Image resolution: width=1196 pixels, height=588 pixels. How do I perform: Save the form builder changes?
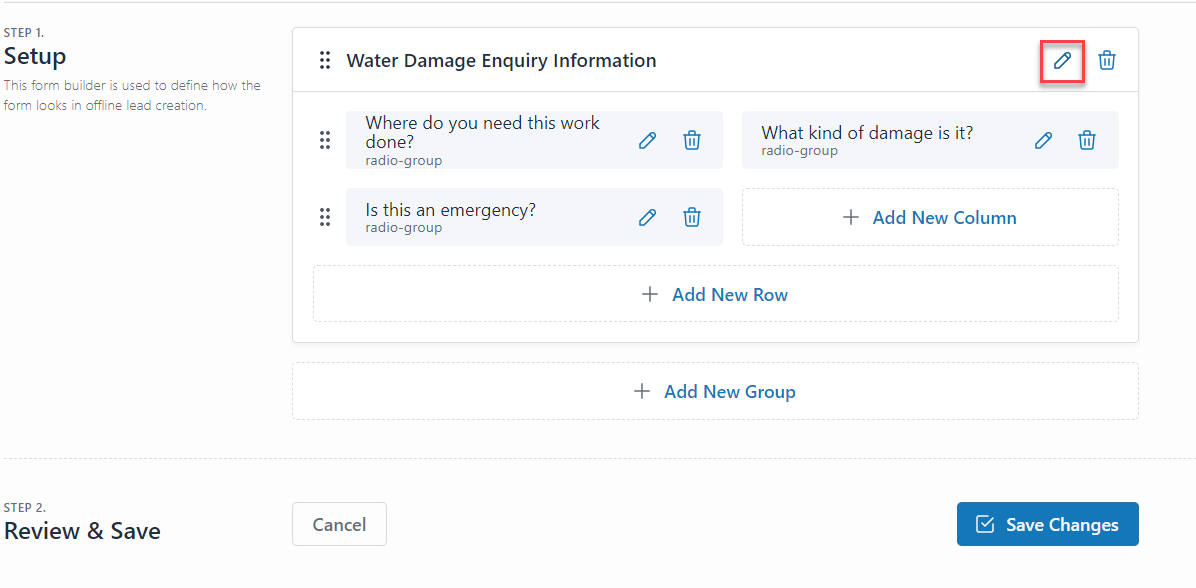click(x=1047, y=524)
